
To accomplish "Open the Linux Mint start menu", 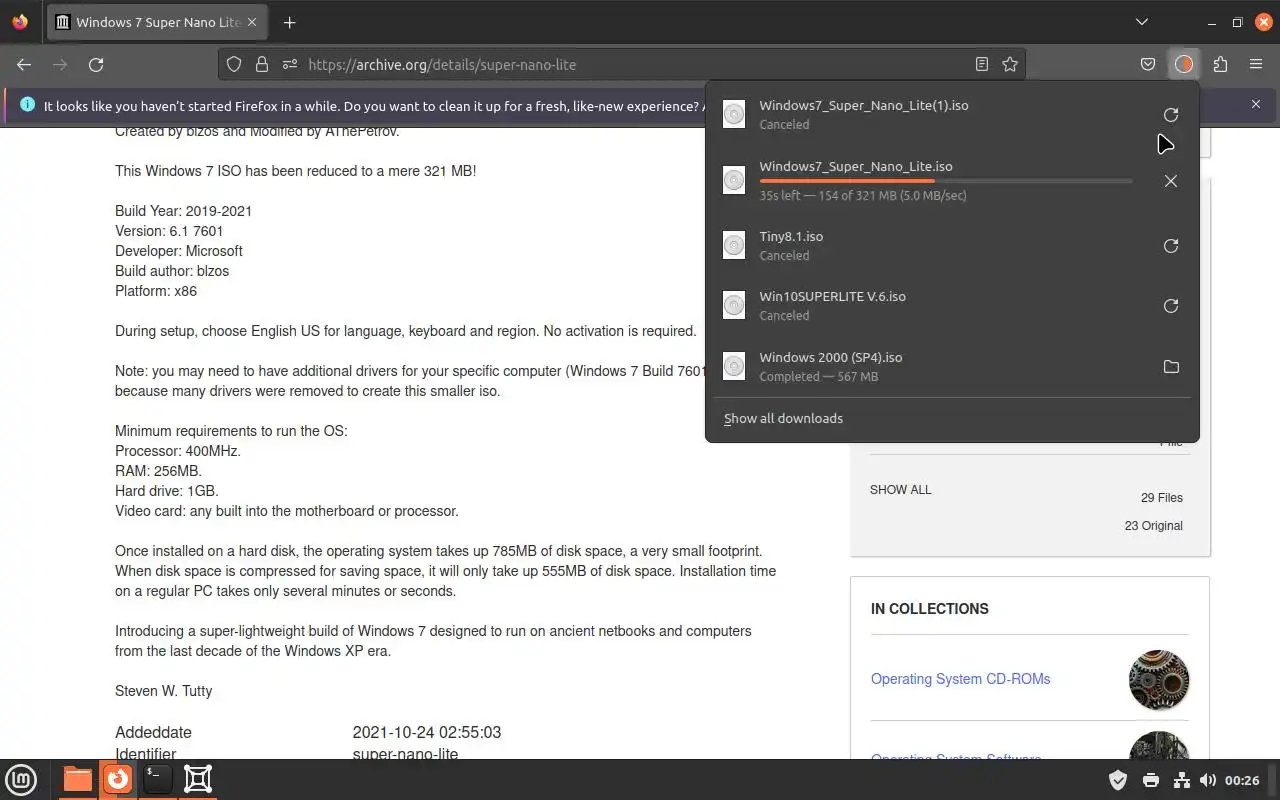I will coord(21,779).
